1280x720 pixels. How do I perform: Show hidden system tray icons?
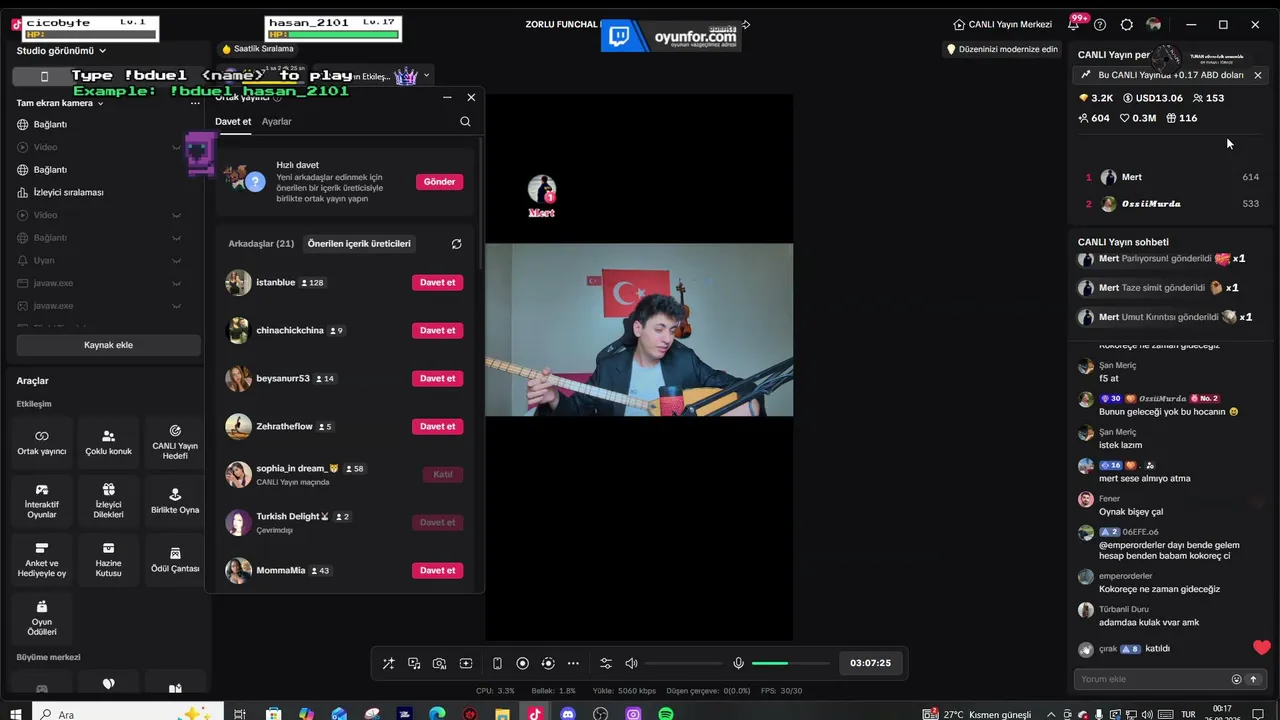[1050, 714]
